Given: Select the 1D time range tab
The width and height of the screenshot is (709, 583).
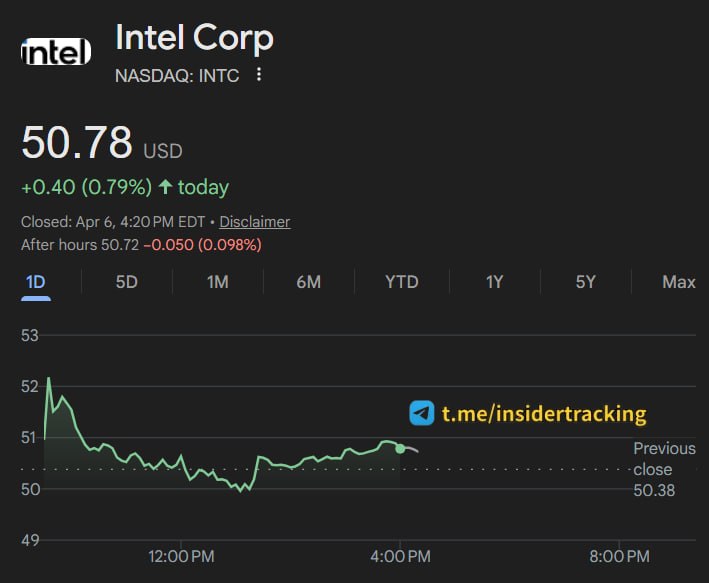Looking at the screenshot, I should point(35,282).
